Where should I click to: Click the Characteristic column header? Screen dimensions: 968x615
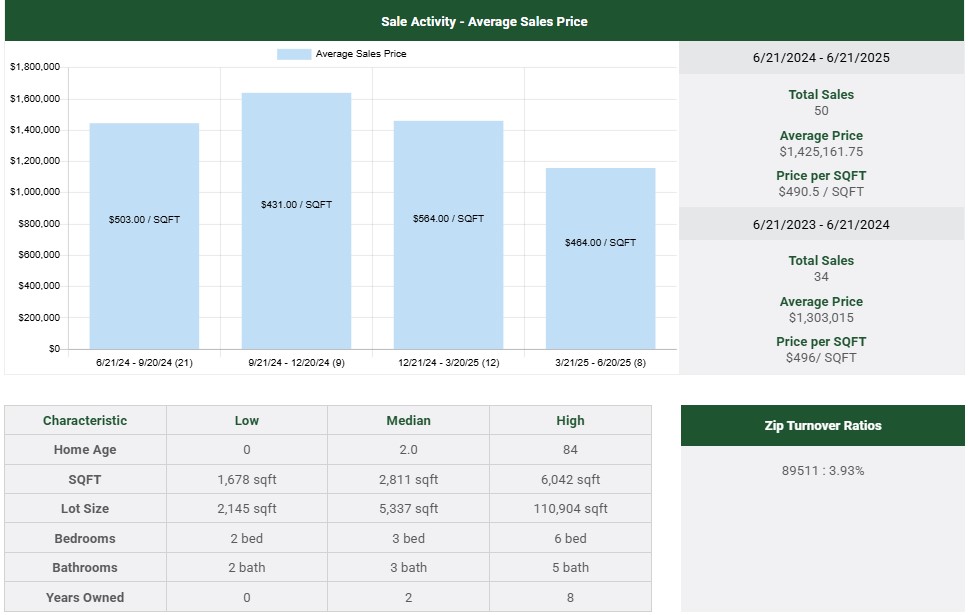click(x=85, y=421)
